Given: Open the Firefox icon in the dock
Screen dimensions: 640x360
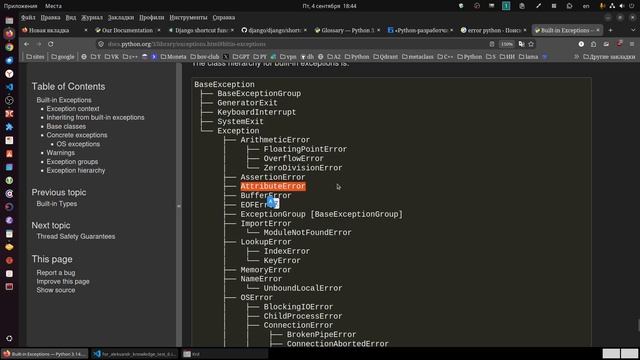Looking at the screenshot, I should pyautogui.click(x=9, y=34).
